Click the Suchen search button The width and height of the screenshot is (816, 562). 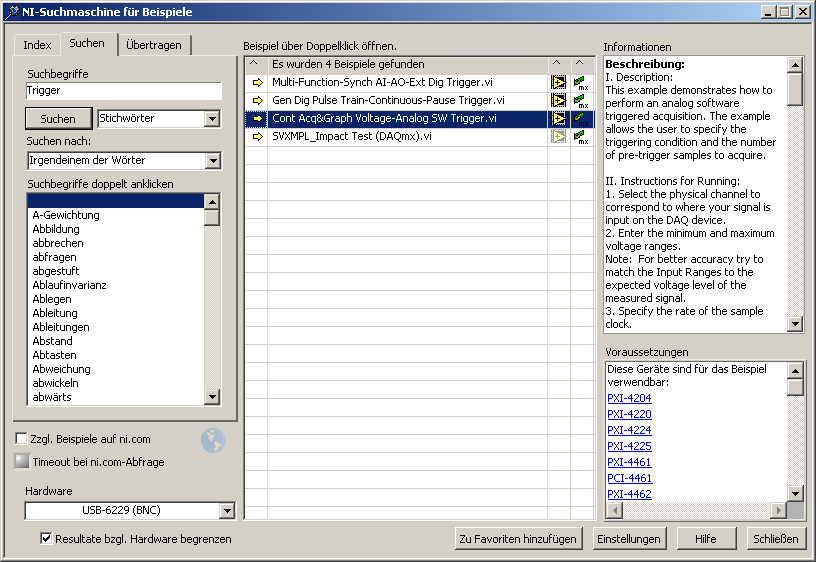[x=58, y=119]
